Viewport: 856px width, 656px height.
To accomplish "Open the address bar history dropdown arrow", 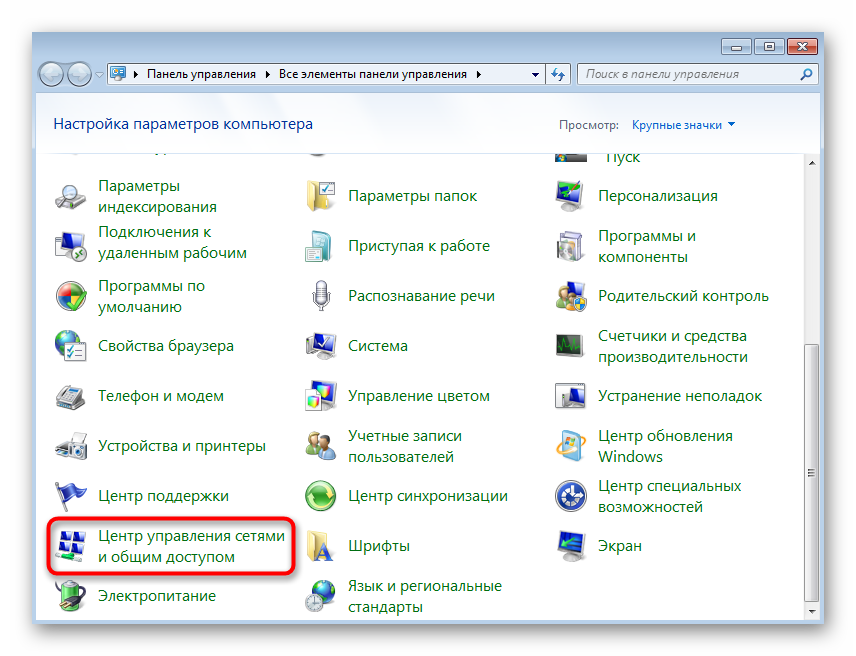I will click(x=535, y=74).
